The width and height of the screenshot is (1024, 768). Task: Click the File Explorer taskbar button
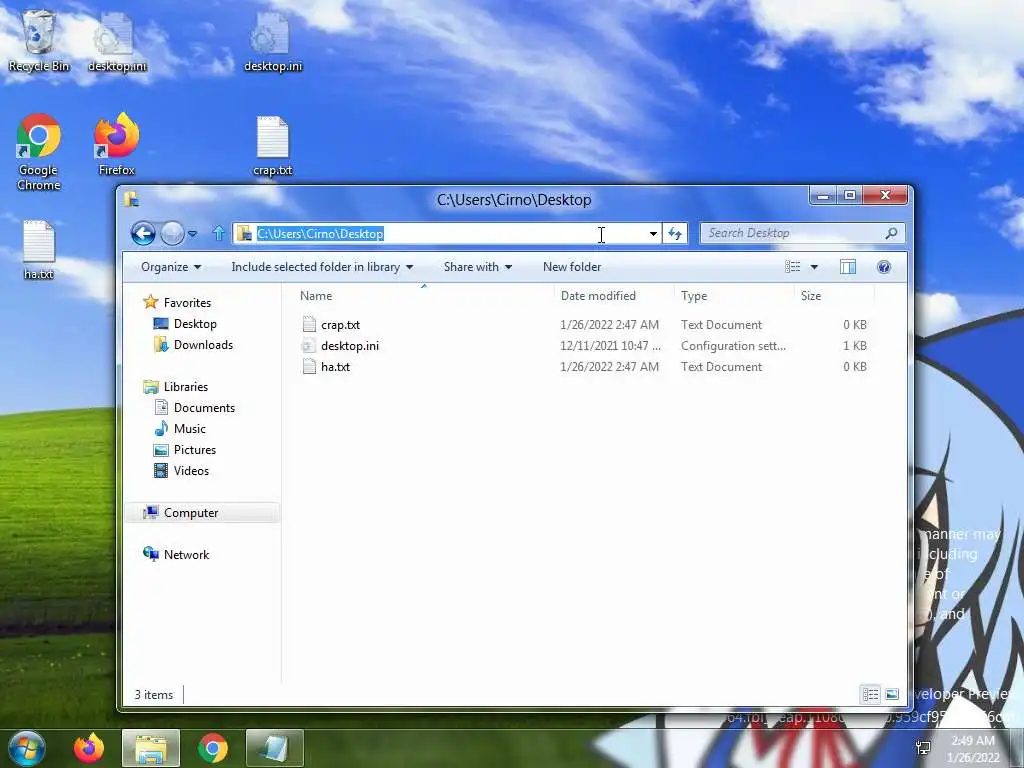point(150,748)
